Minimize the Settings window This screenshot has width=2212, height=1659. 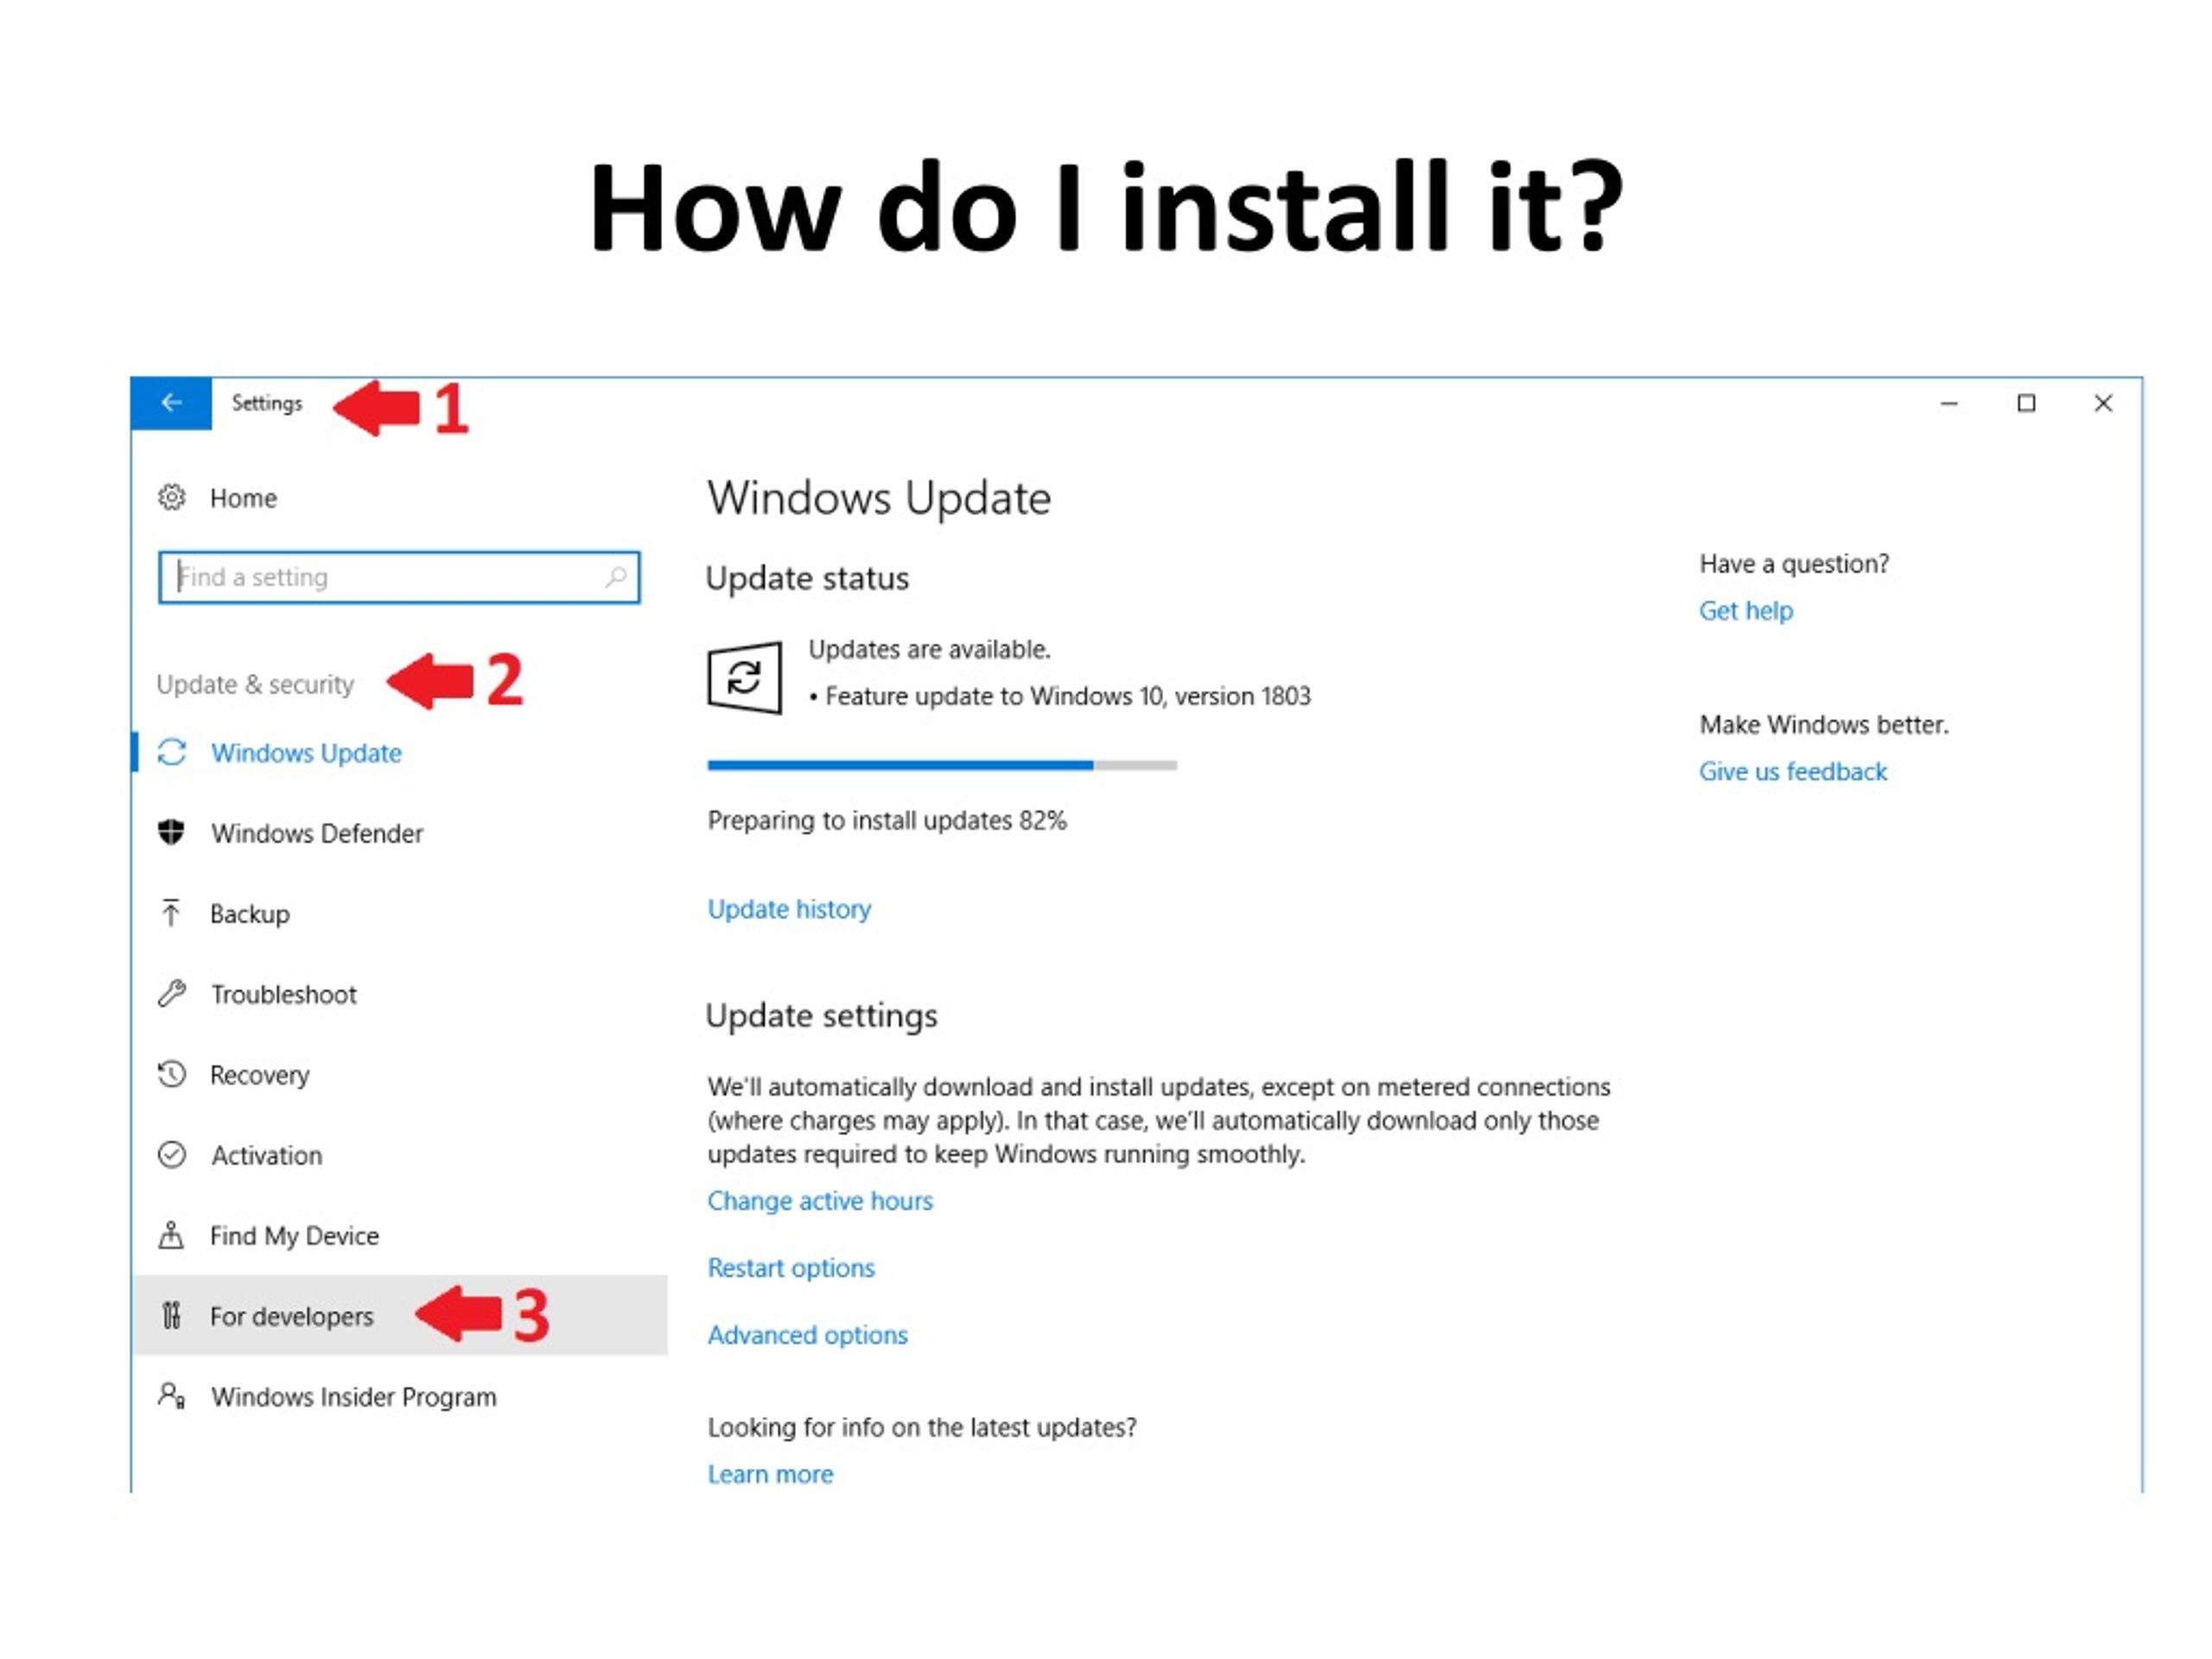[x=1949, y=403]
